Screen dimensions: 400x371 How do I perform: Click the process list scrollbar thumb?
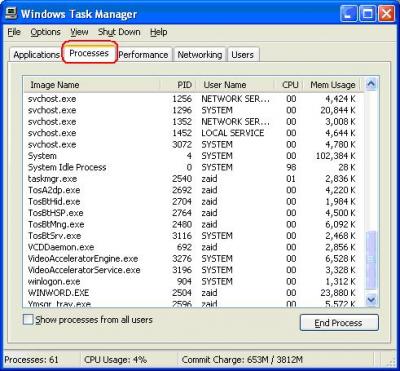tap(371, 260)
